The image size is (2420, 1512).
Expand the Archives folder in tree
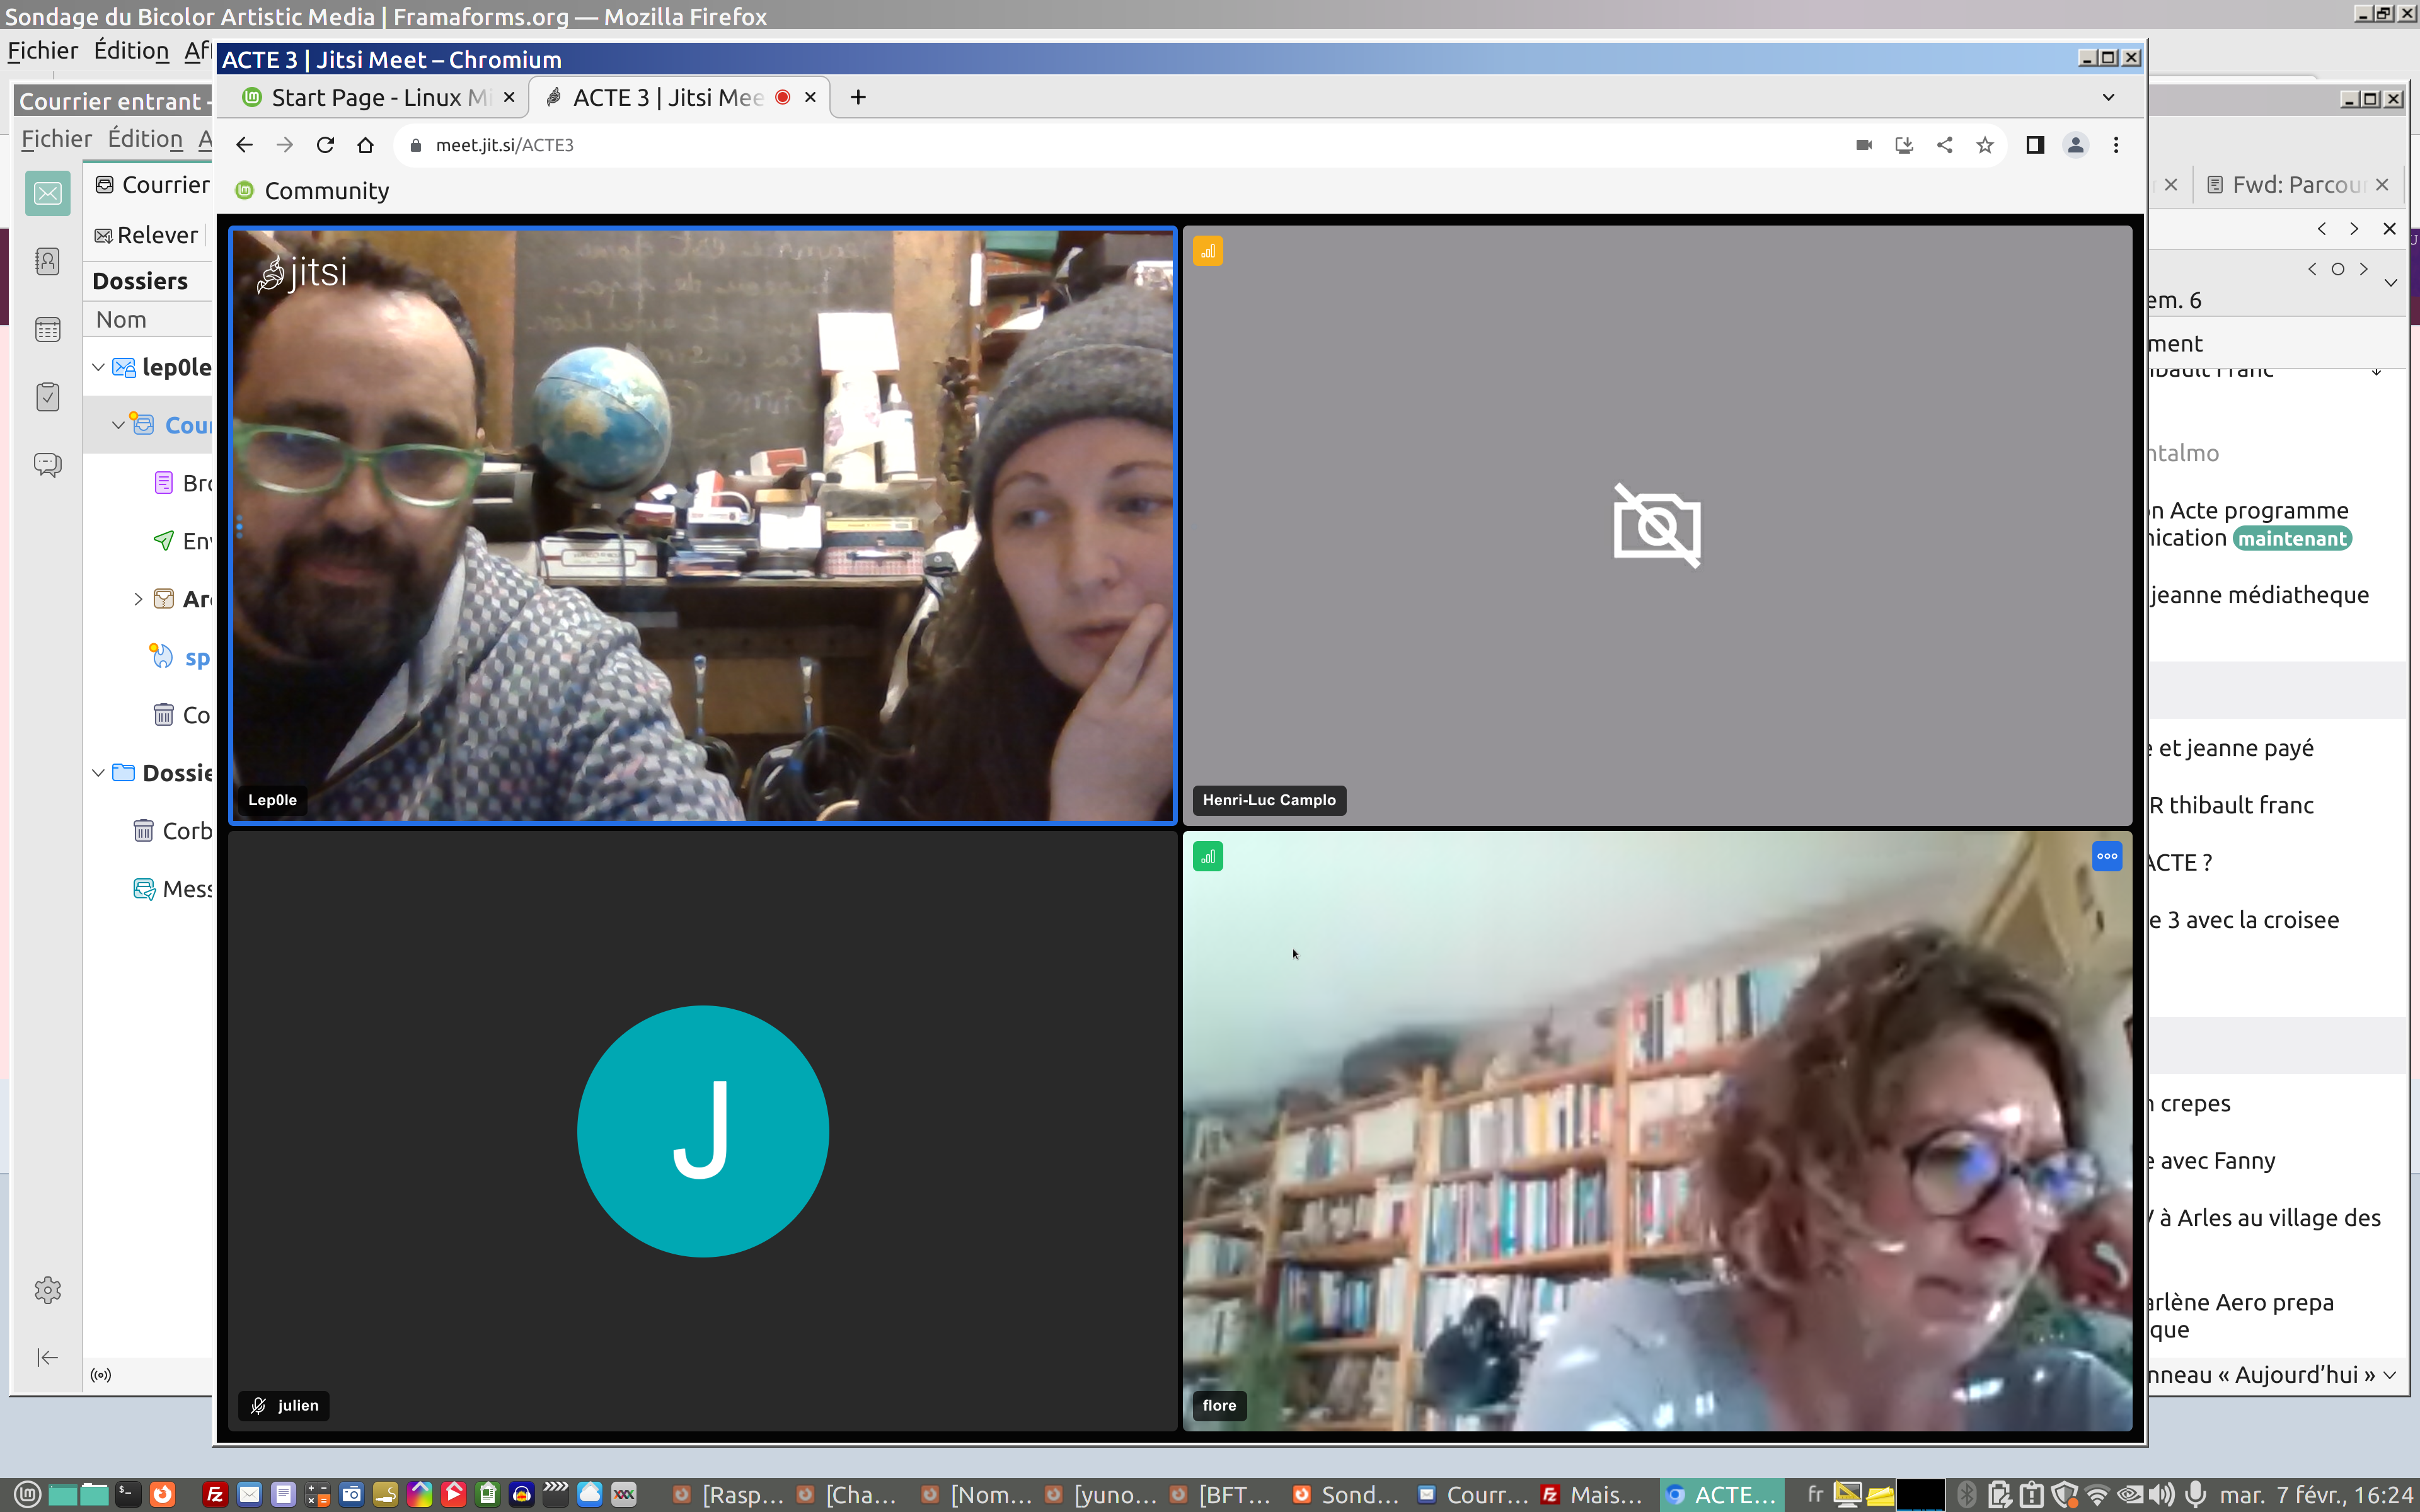pyautogui.click(x=138, y=599)
